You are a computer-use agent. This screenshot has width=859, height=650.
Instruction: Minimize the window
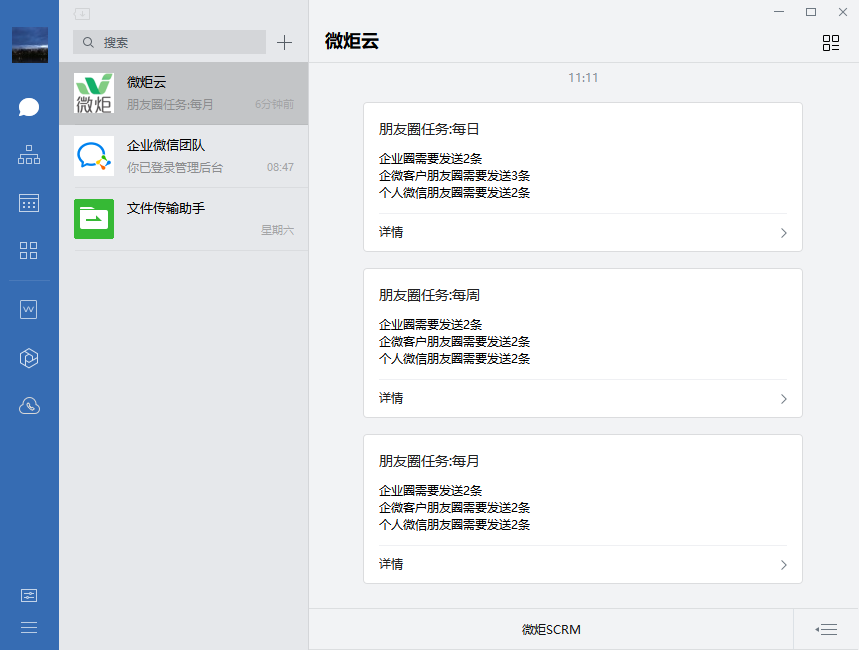pyautogui.click(x=779, y=12)
